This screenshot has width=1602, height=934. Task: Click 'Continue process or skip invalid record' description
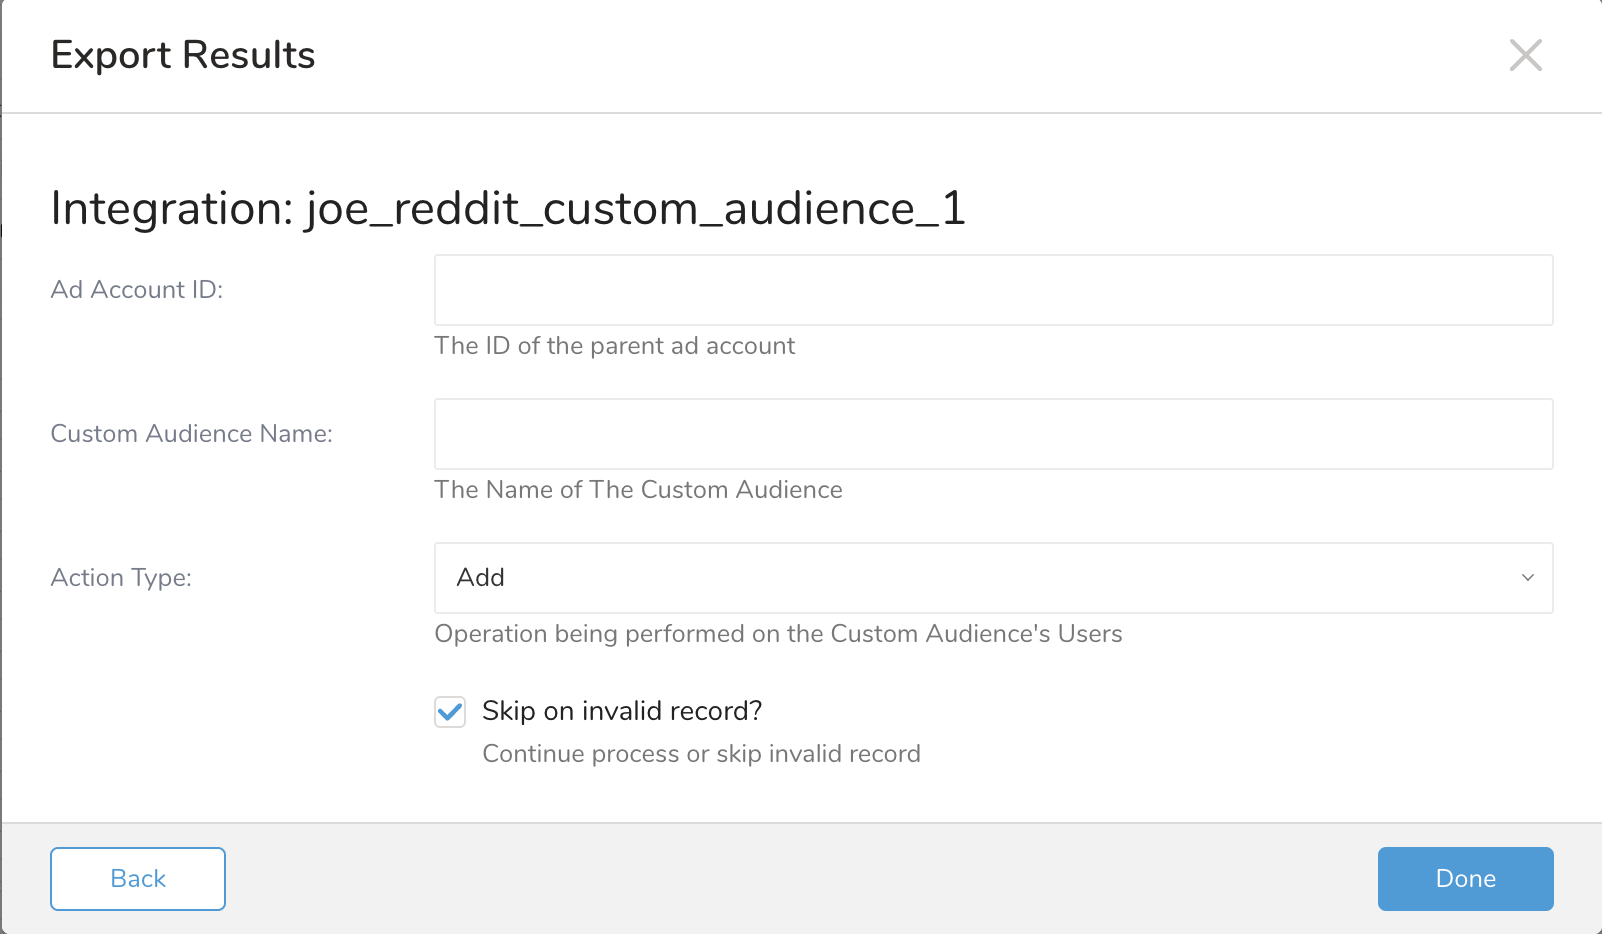tap(701, 754)
